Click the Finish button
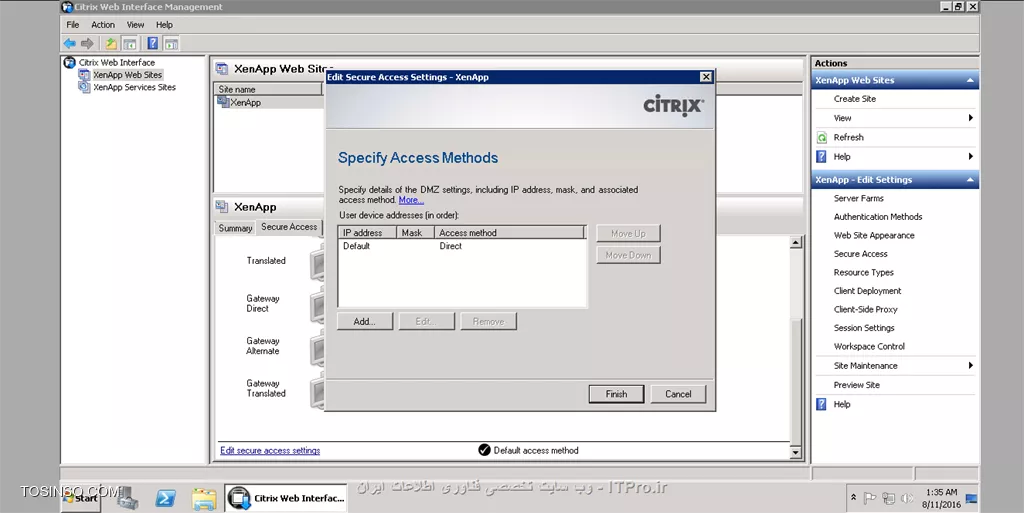The width and height of the screenshot is (1024, 513). pyautogui.click(x=616, y=394)
